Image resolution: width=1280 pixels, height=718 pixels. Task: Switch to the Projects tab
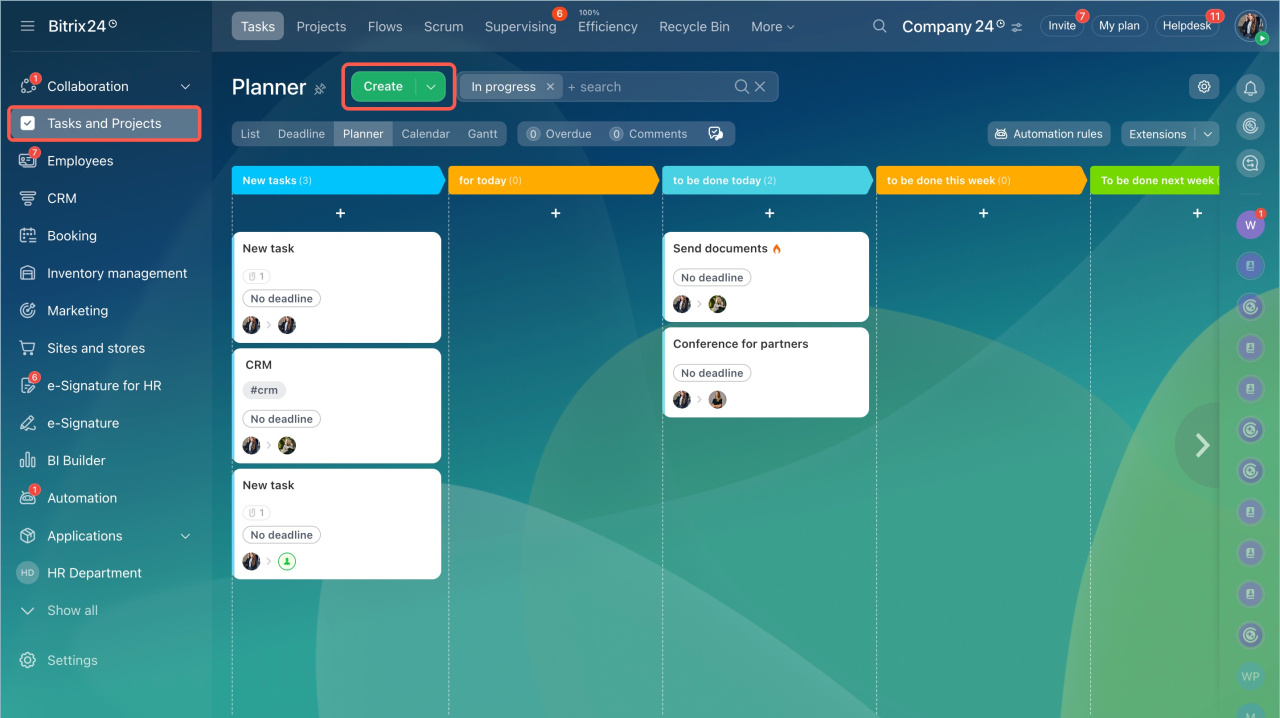pos(321,27)
